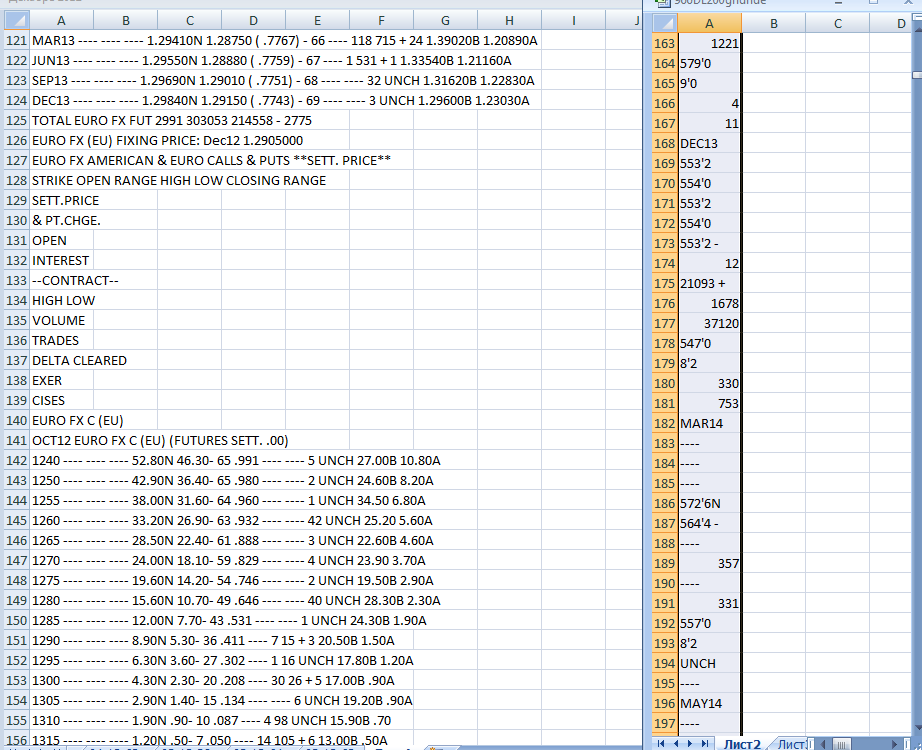
Task: Click 'UNCH' cell in right workbook row 194
Action: pos(709,664)
